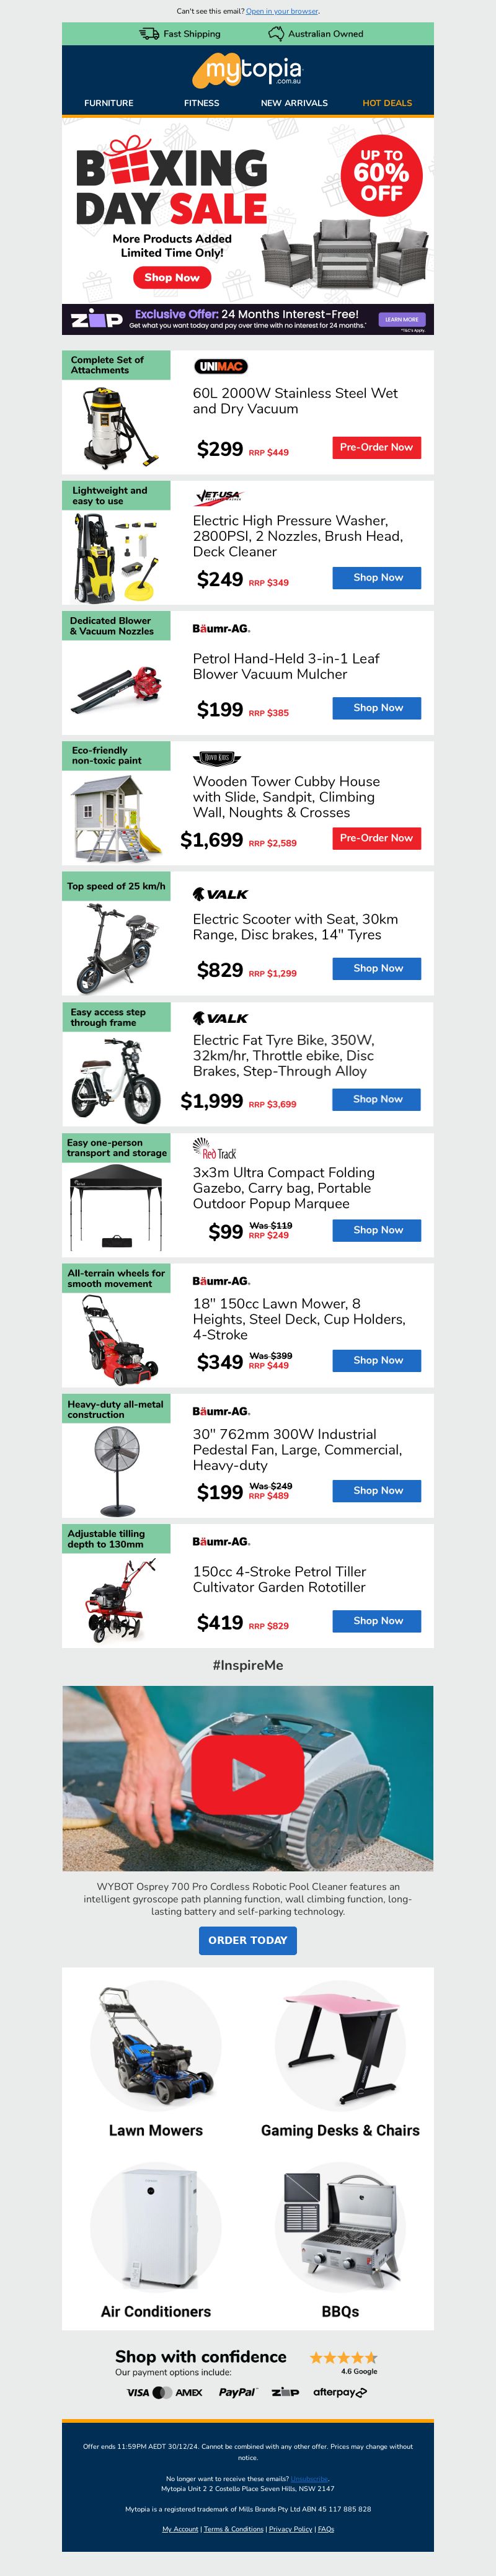Click the Unsubscribe link
The image size is (496, 2576).
(x=309, y=2479)
